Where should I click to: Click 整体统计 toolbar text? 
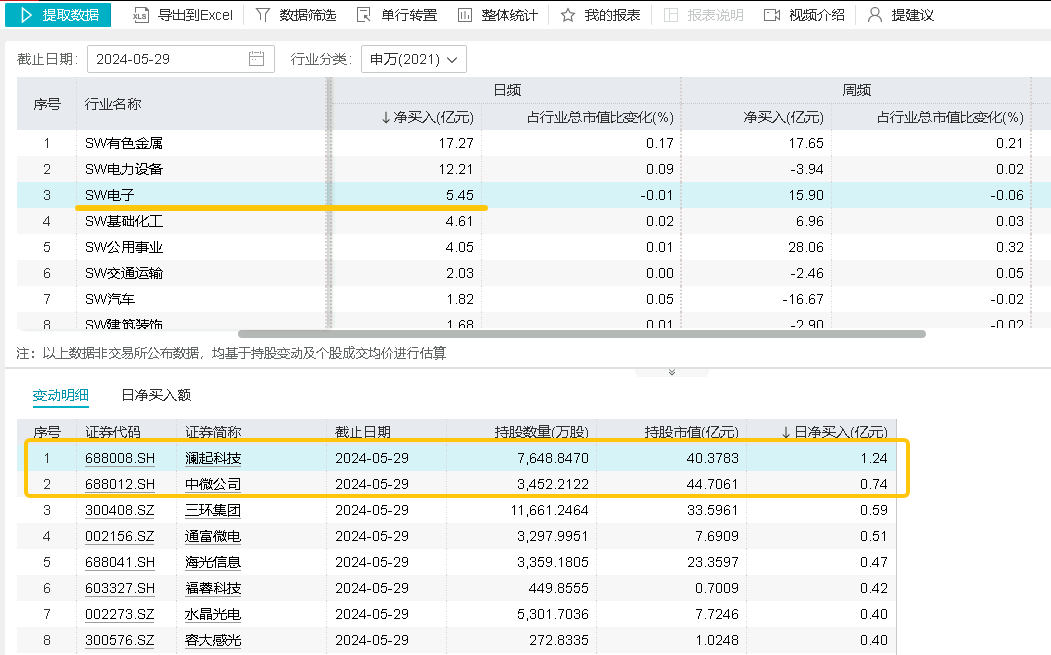coord(509,15)
